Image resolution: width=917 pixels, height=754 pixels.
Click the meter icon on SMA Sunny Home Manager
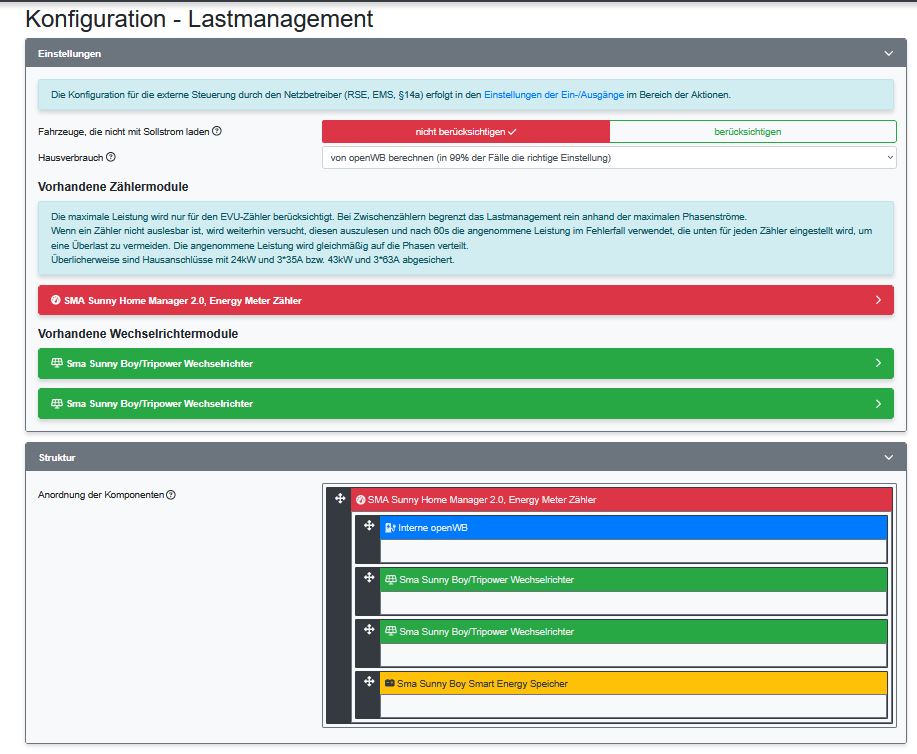coord(363,499)
